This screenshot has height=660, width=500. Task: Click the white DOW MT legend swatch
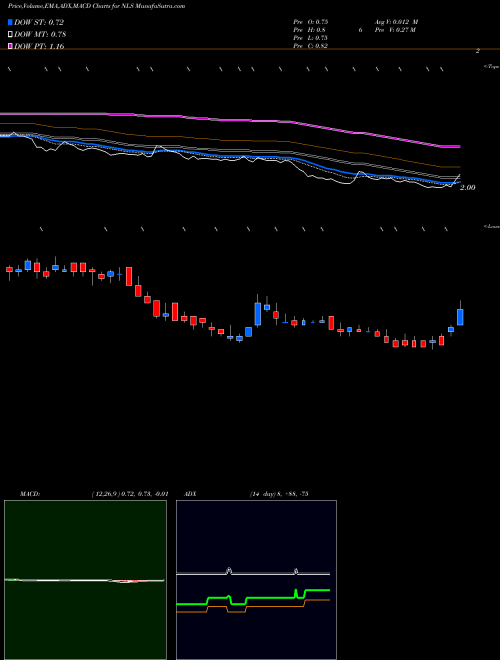click(11, 35)
